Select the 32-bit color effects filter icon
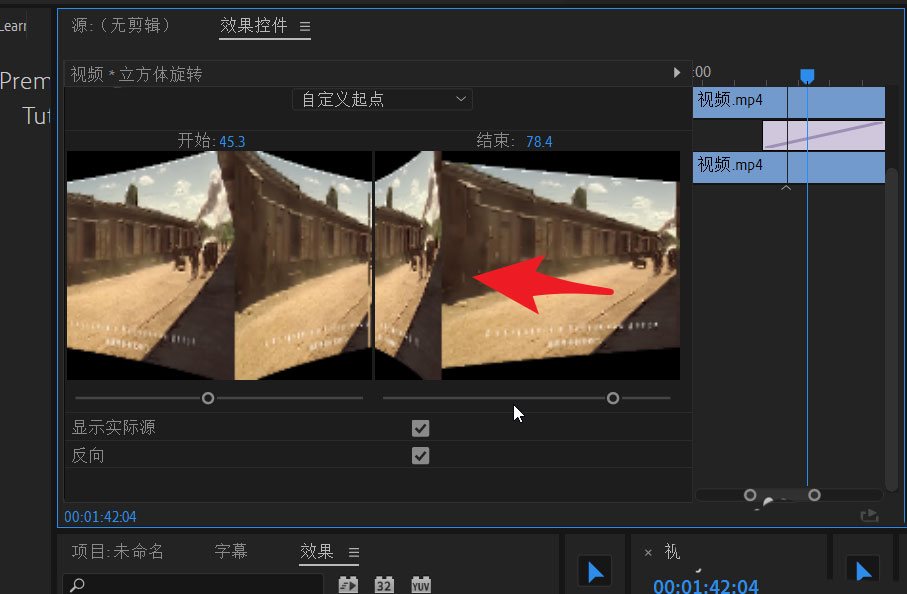 [384, 584]
